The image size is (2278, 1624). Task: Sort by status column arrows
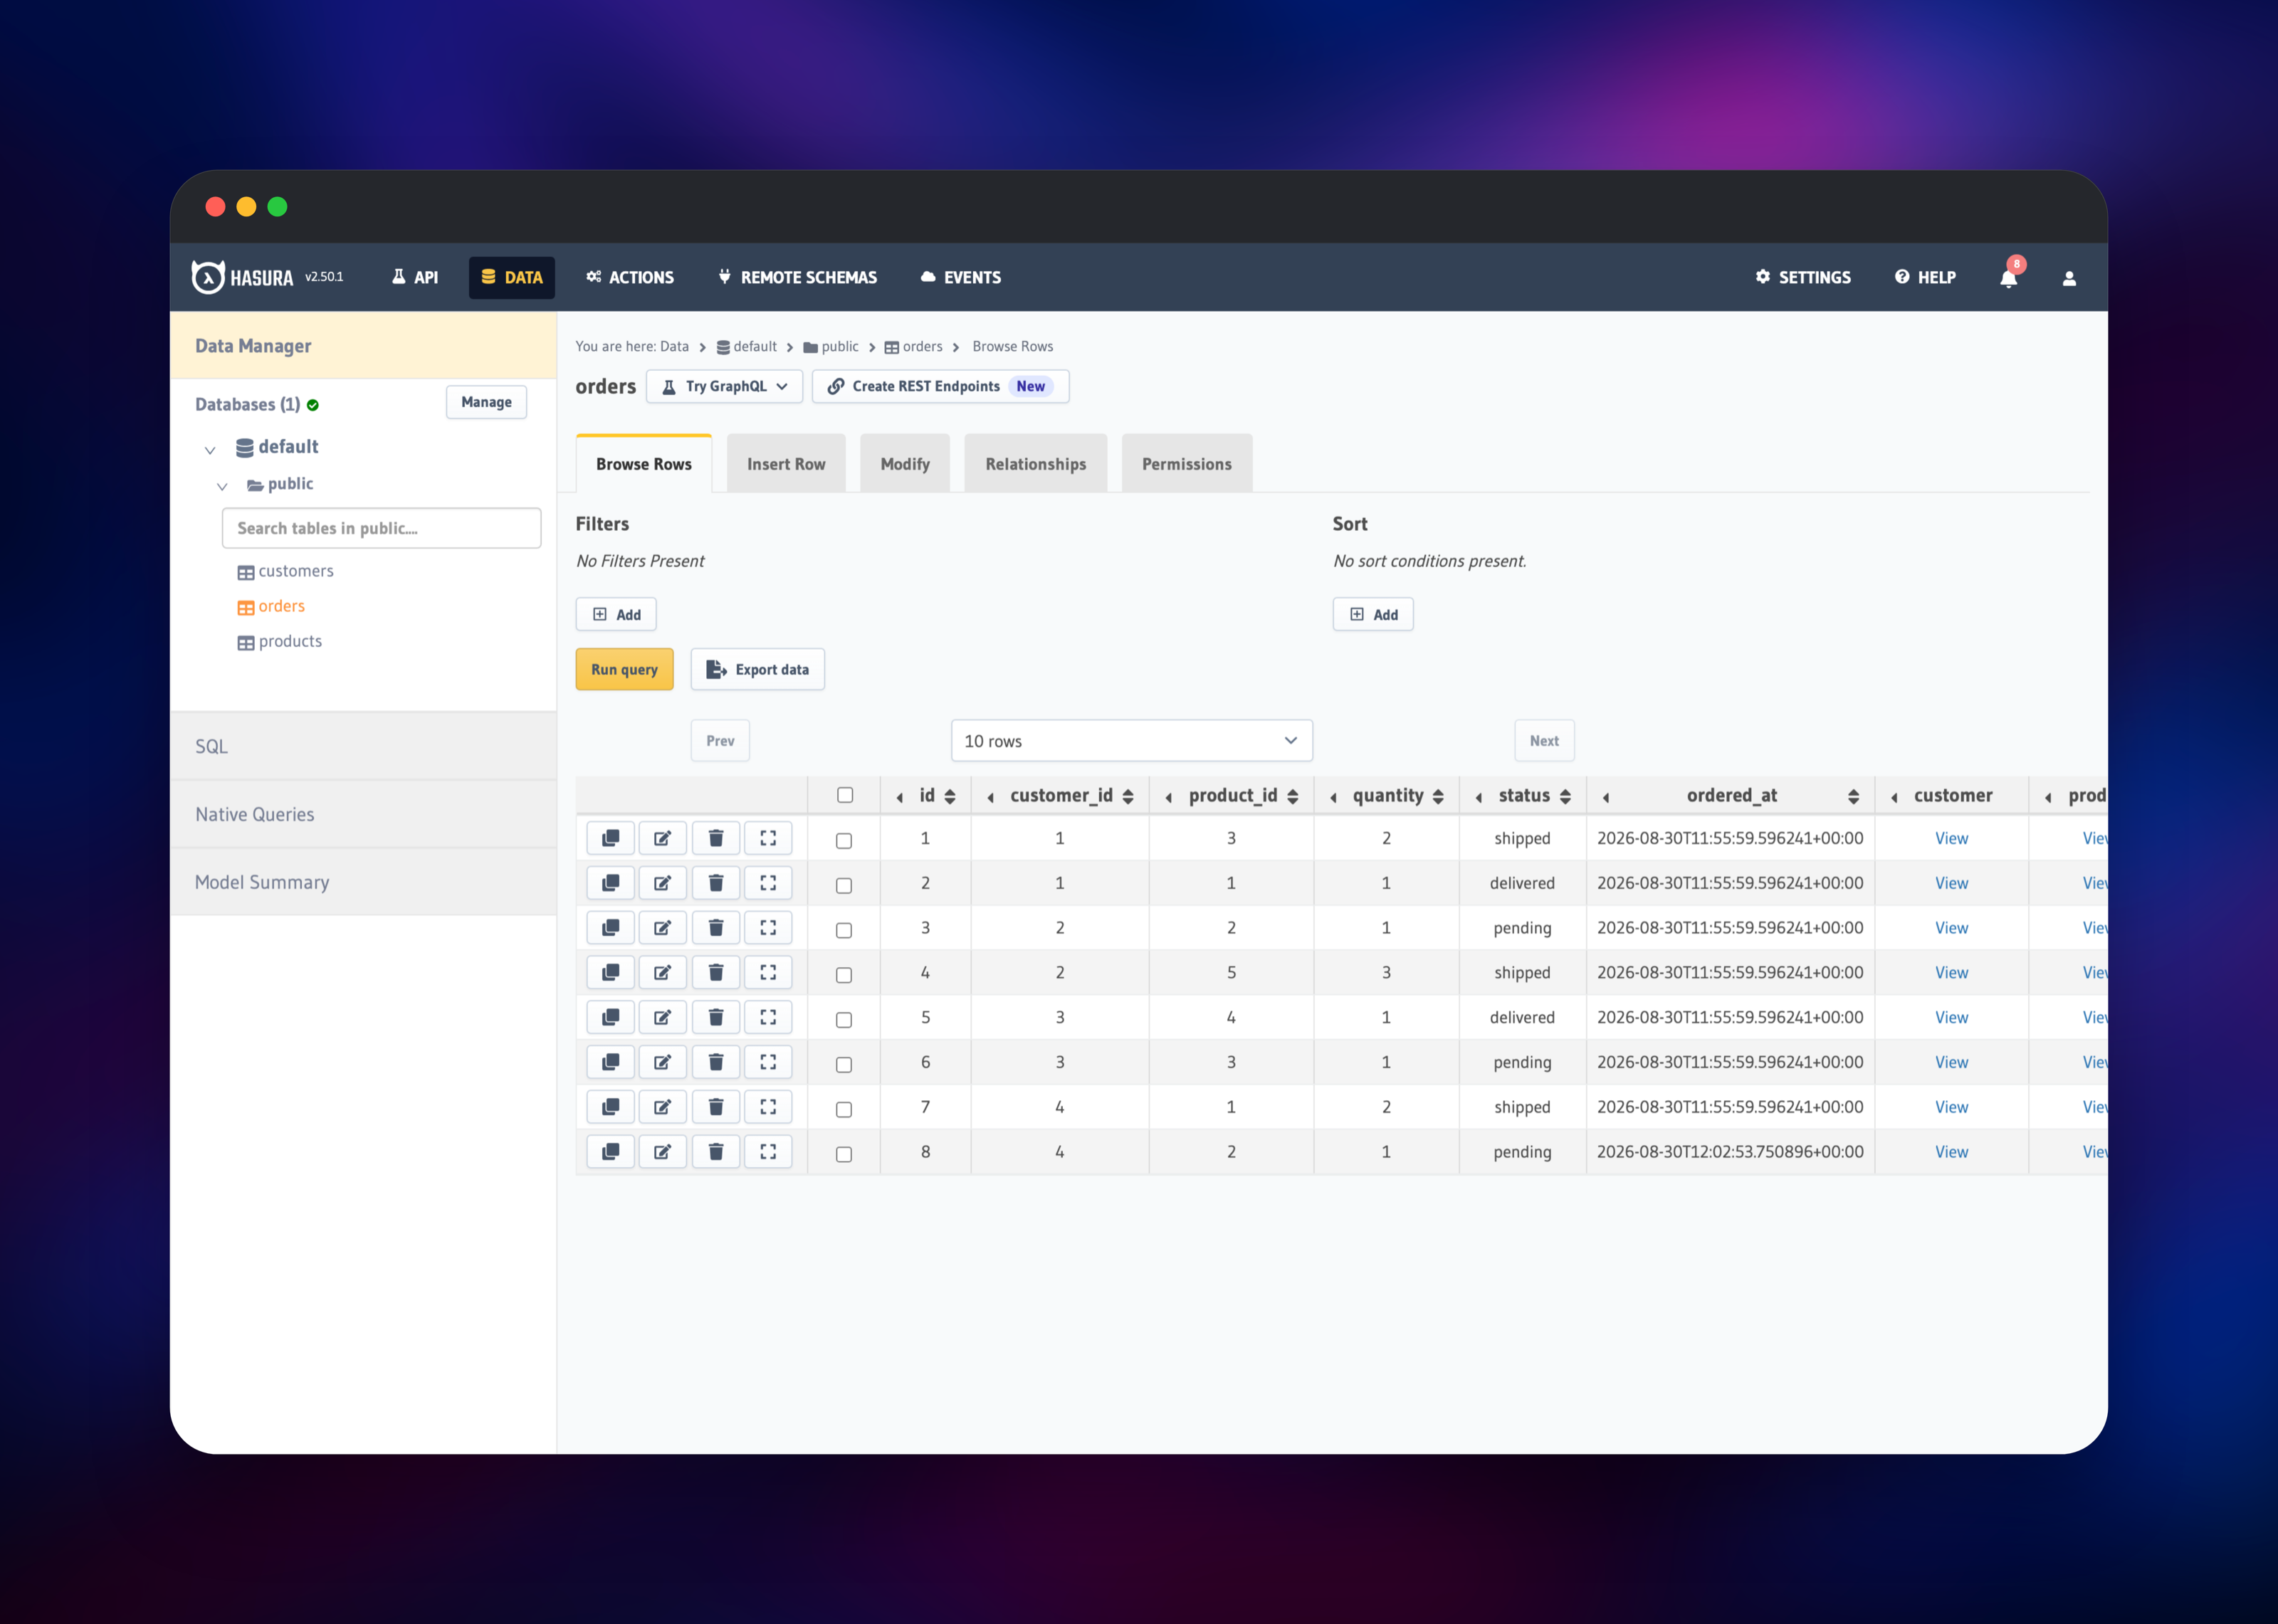pyautogui.click(x=1565, y=796)
